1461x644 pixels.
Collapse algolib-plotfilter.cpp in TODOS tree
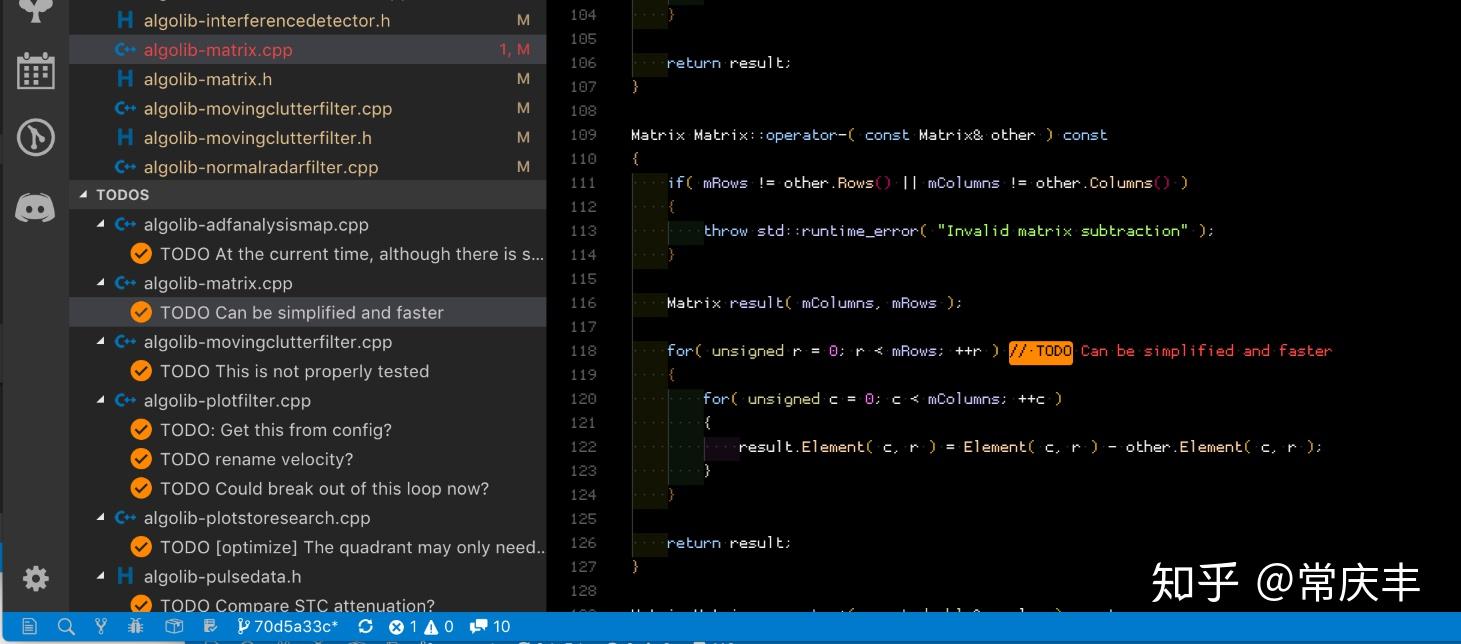tap(100, 400)
